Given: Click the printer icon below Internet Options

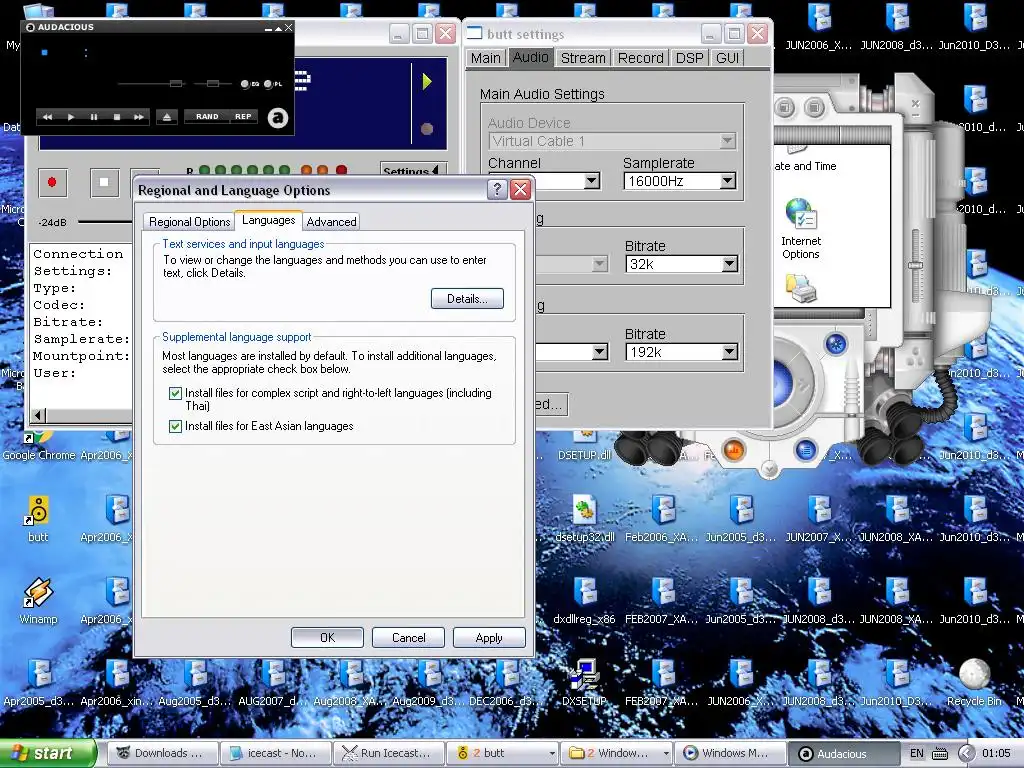Looking at the screenshot, I should pos(801,288).
